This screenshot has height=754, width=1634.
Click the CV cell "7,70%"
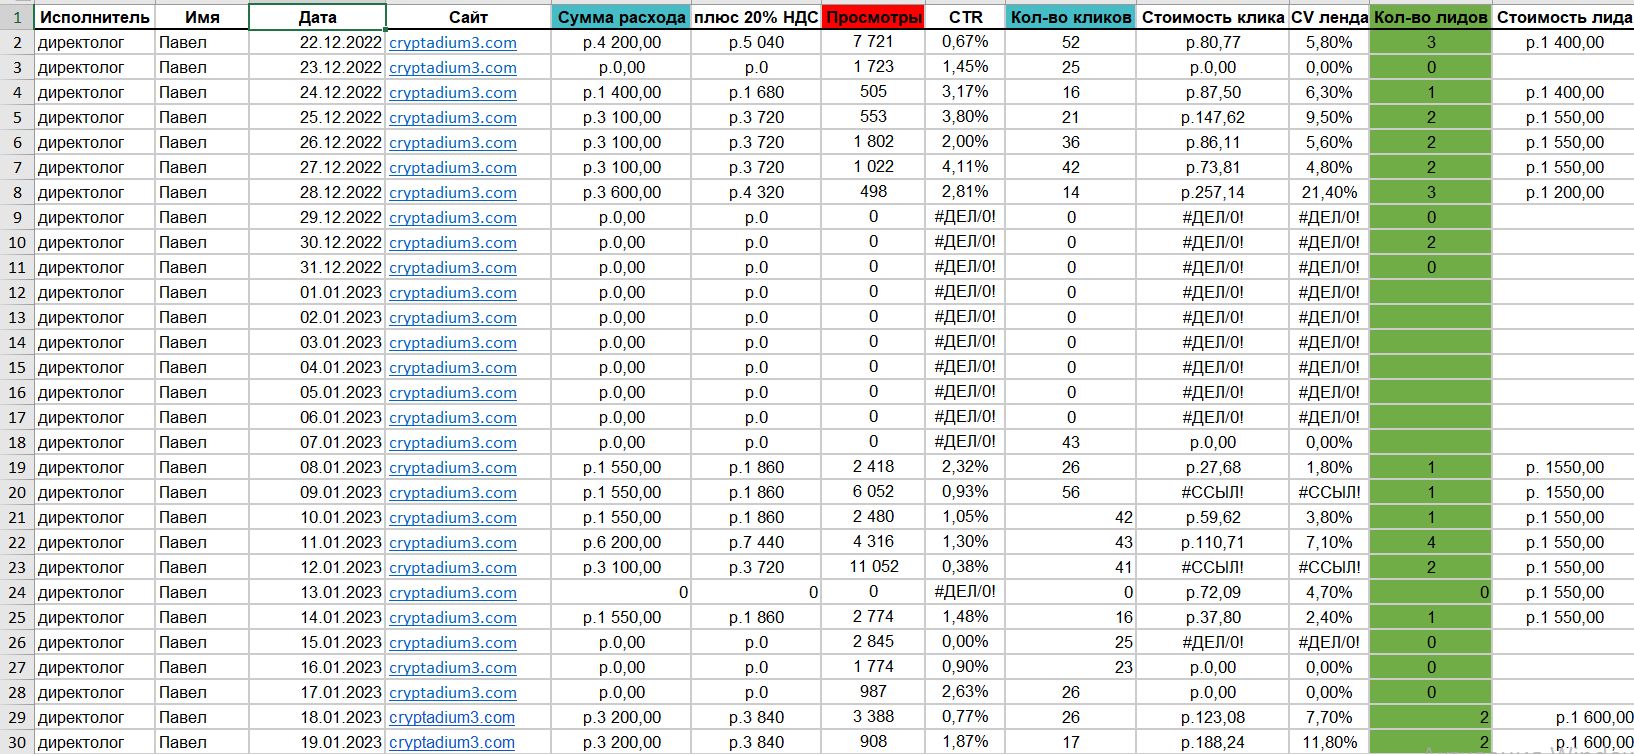click(1329, 717)
